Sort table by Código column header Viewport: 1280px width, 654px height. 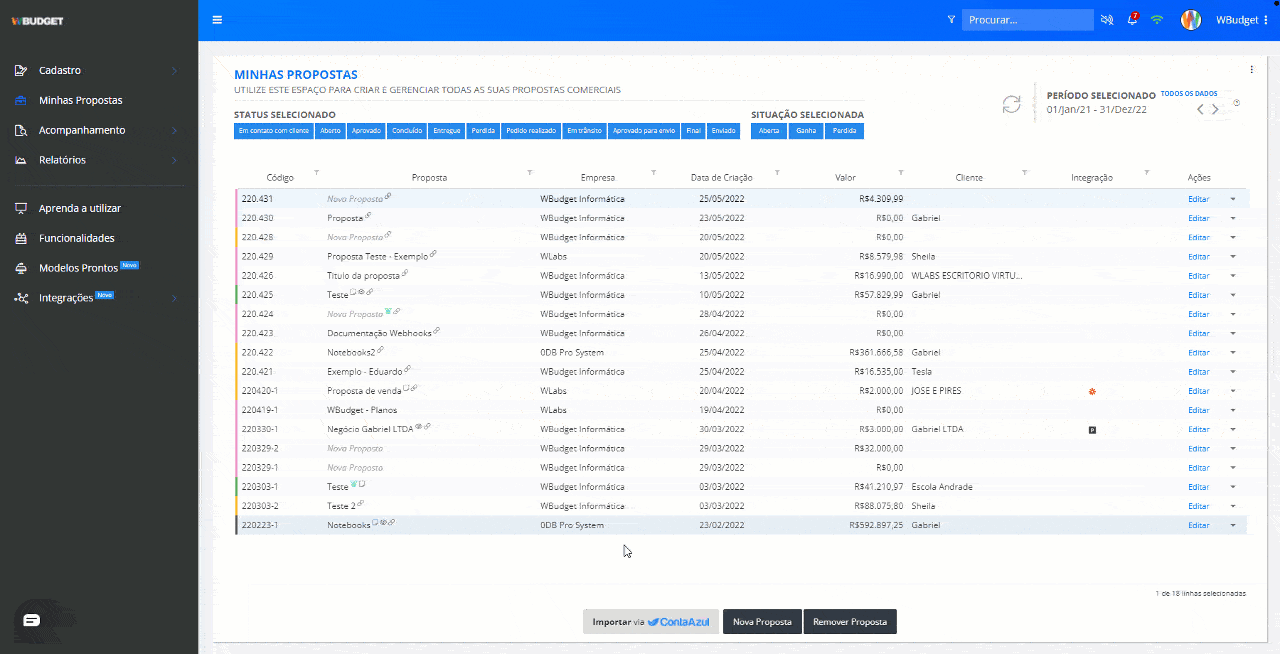tap(280, 178)
